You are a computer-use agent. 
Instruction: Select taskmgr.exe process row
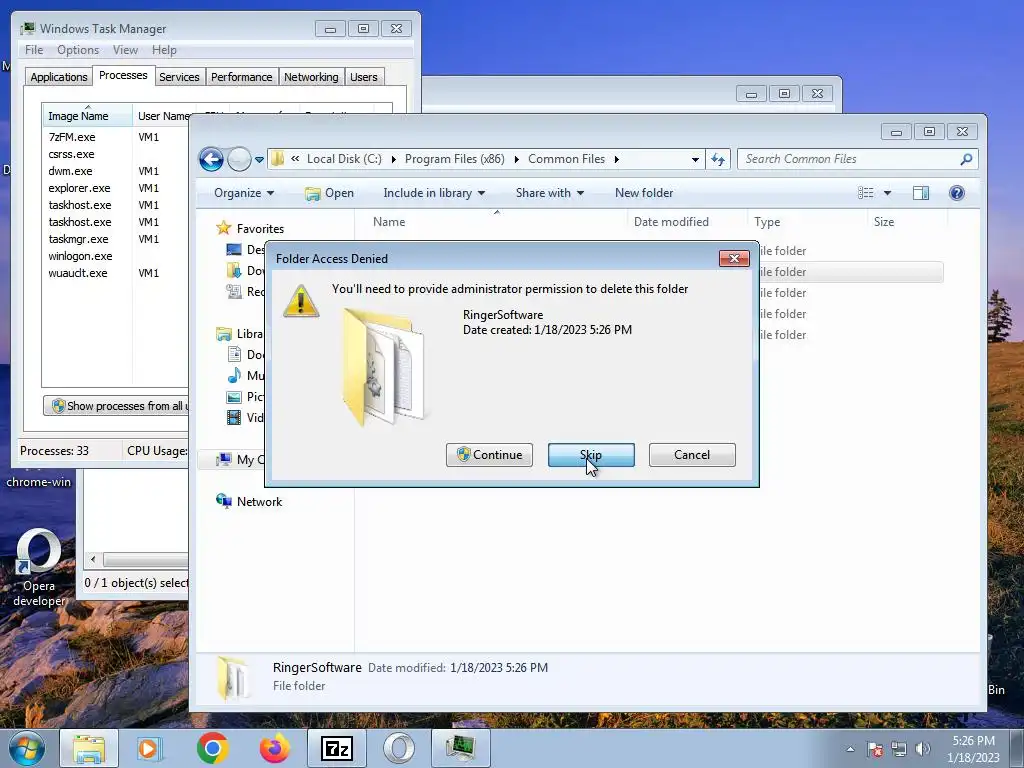coord(116,239)
